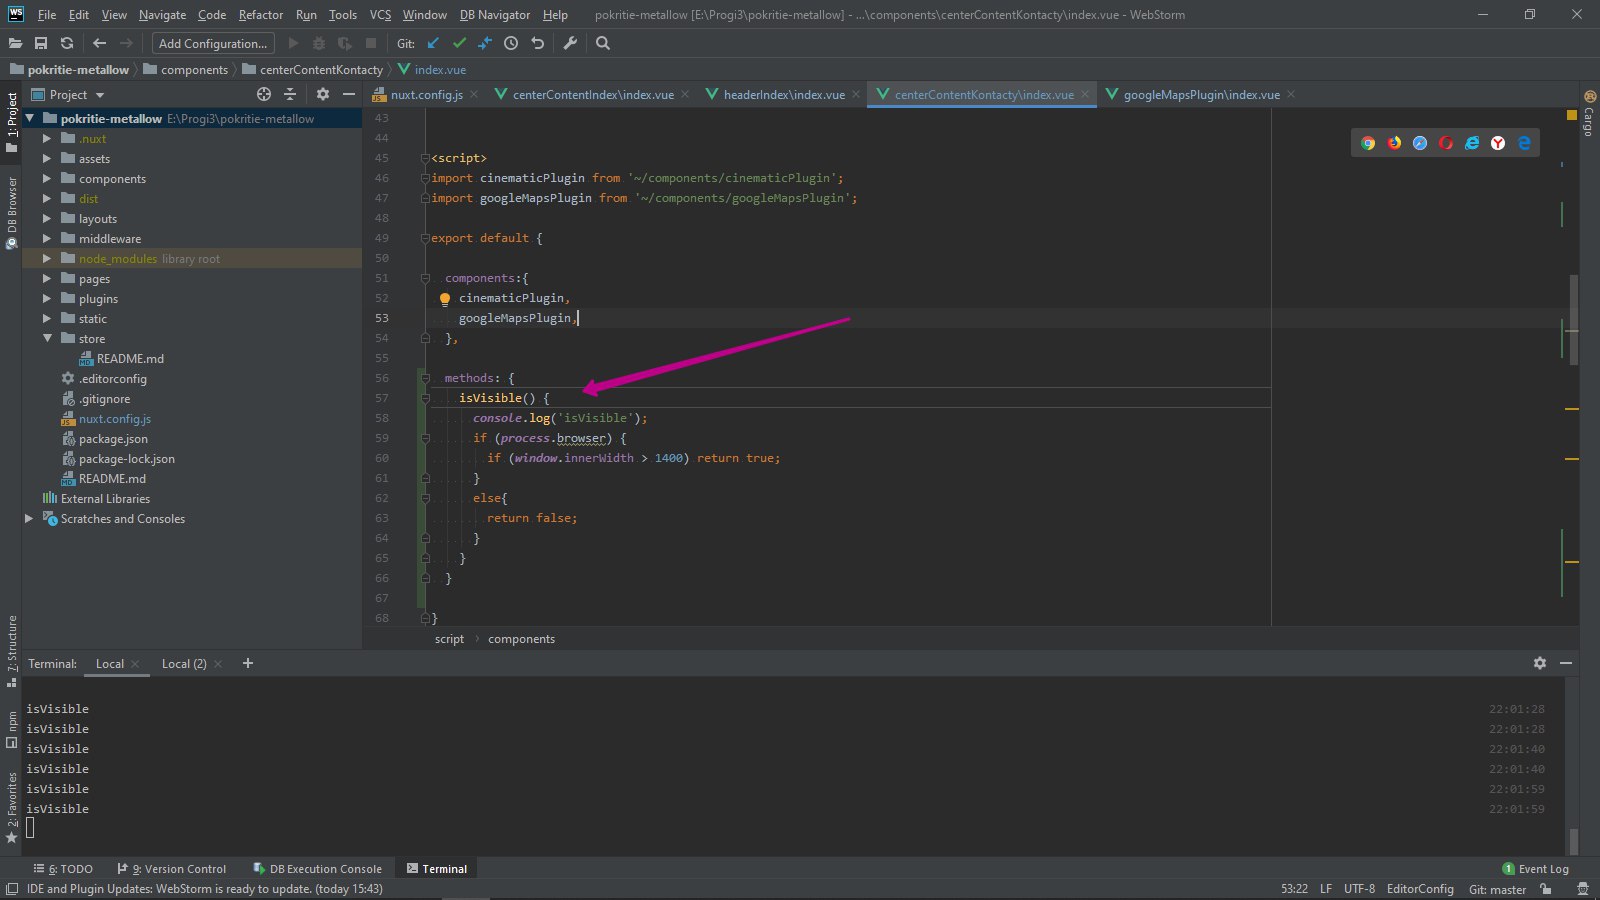Synchronize files with refresh icon
The height and width of the screenshot is (900, 1600).
pyautogui.click(x=67, y=43)
